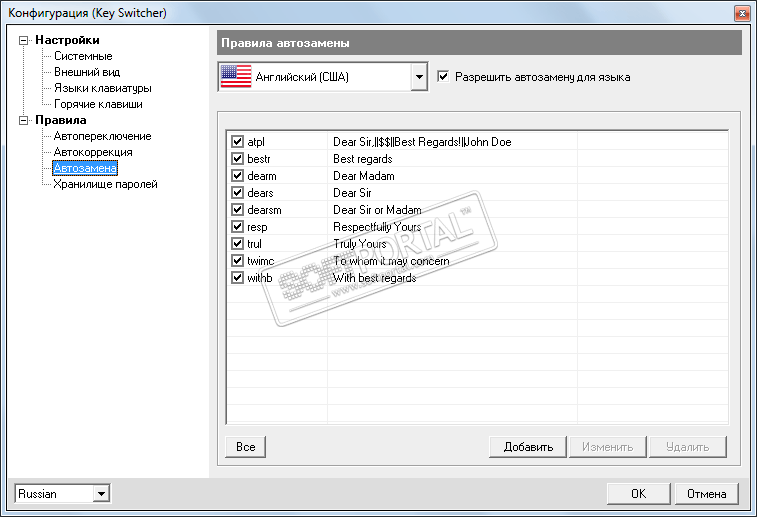Click 'To whom it may concern' text
757x517 pixels.
click(391, 261)
